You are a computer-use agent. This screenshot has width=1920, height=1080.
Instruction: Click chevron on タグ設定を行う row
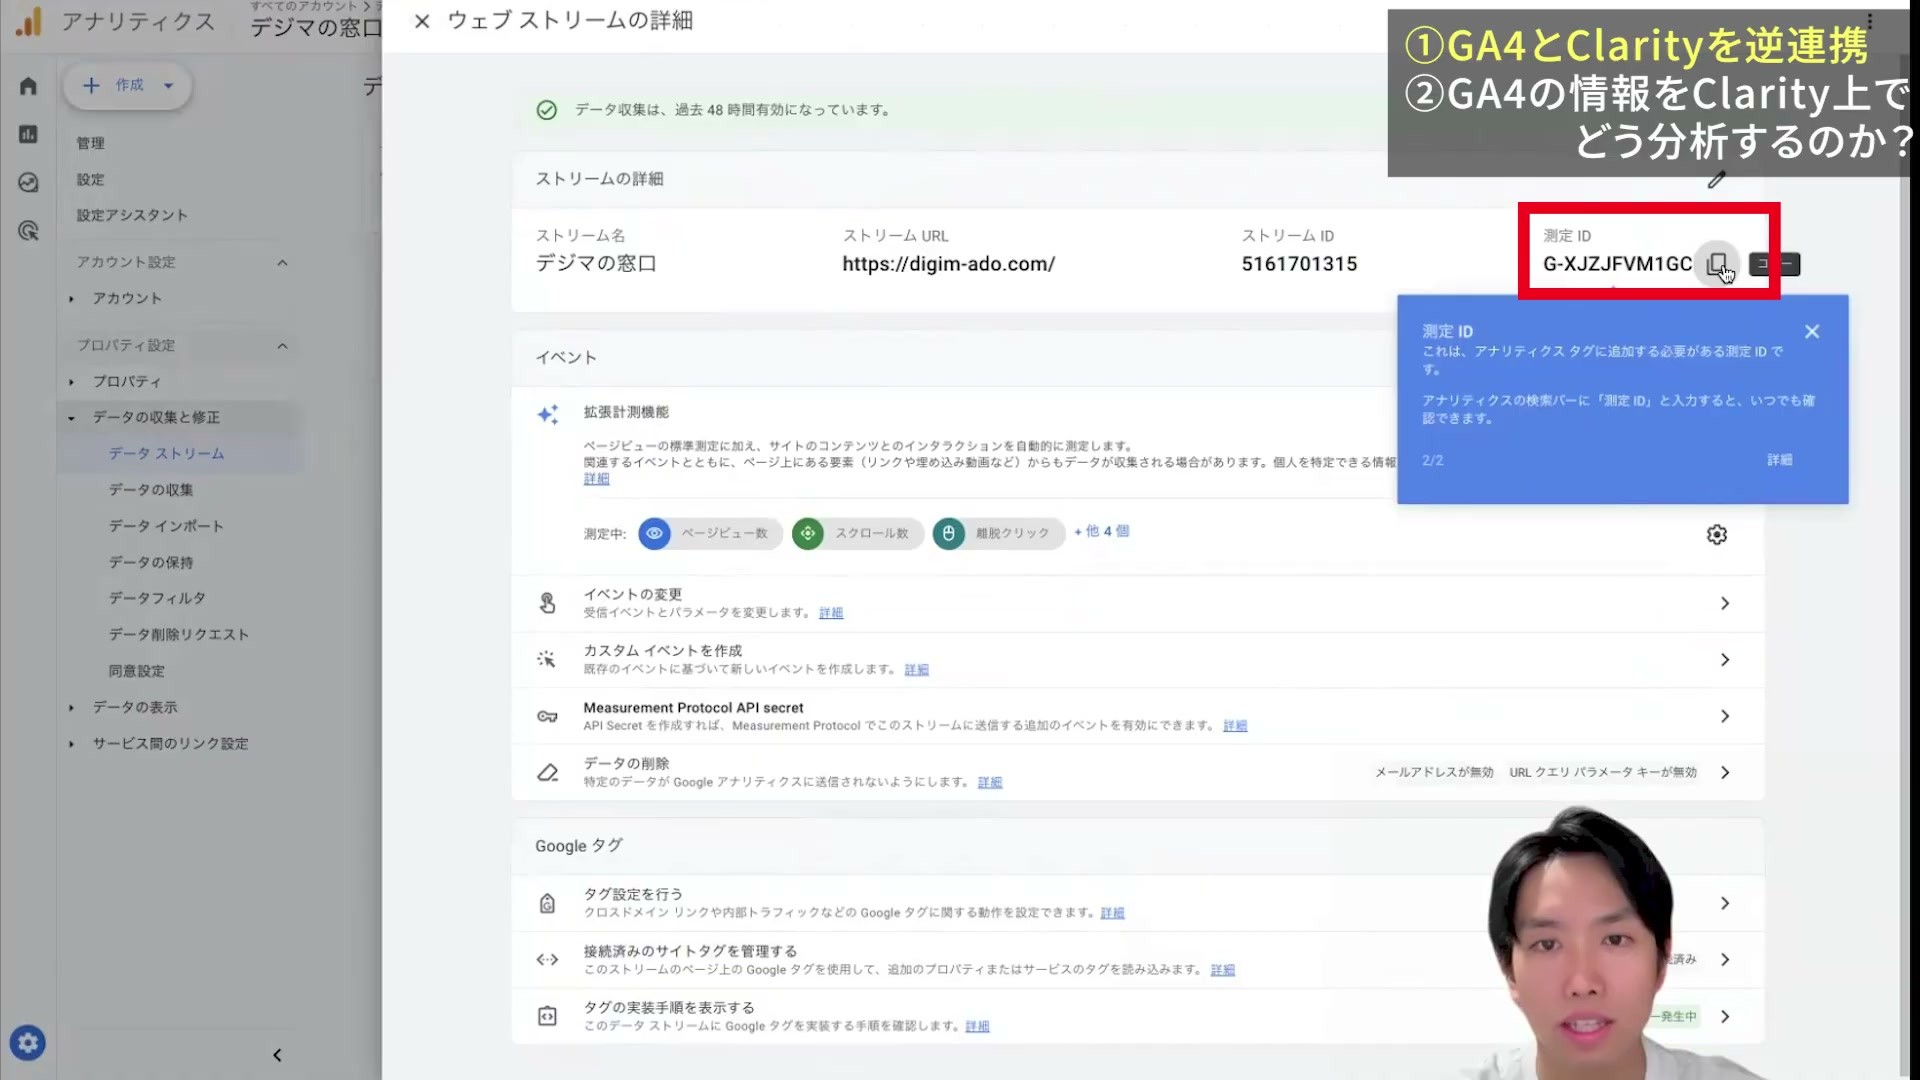[1725, 903]
